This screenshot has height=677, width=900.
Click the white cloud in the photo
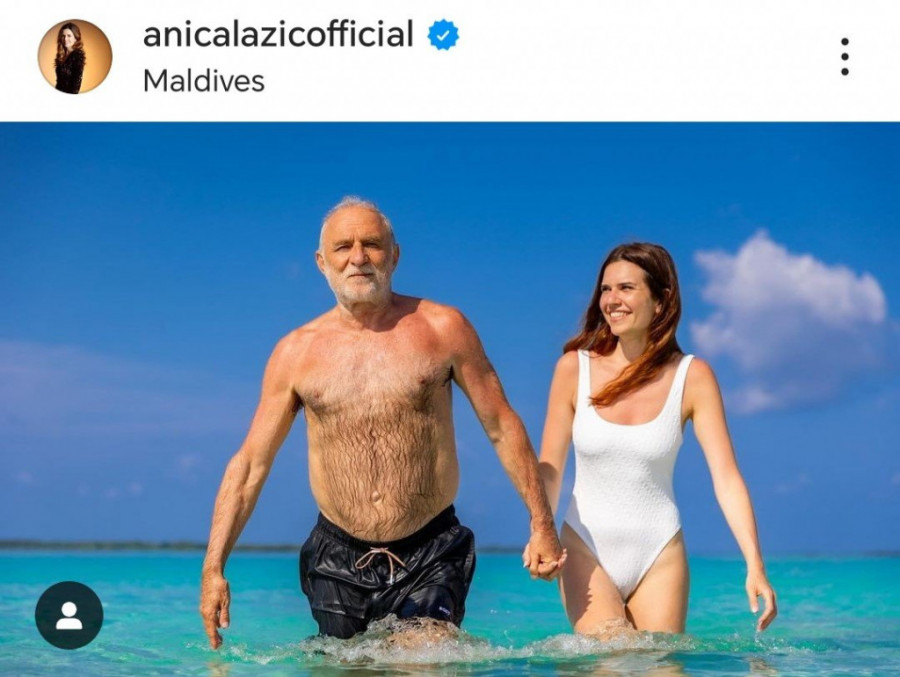click(x=789, y=322)
